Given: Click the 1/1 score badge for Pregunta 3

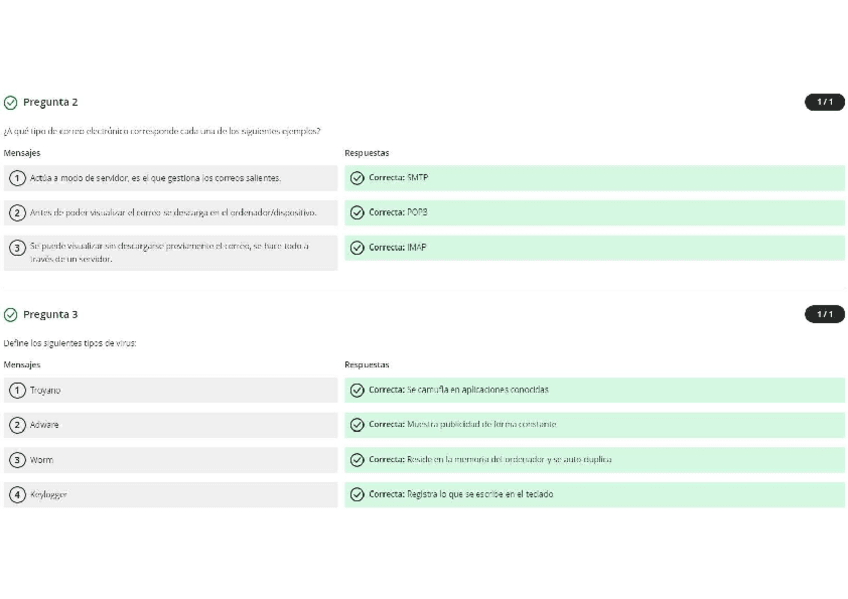Looking at the screenshot, I should point(824,315).
